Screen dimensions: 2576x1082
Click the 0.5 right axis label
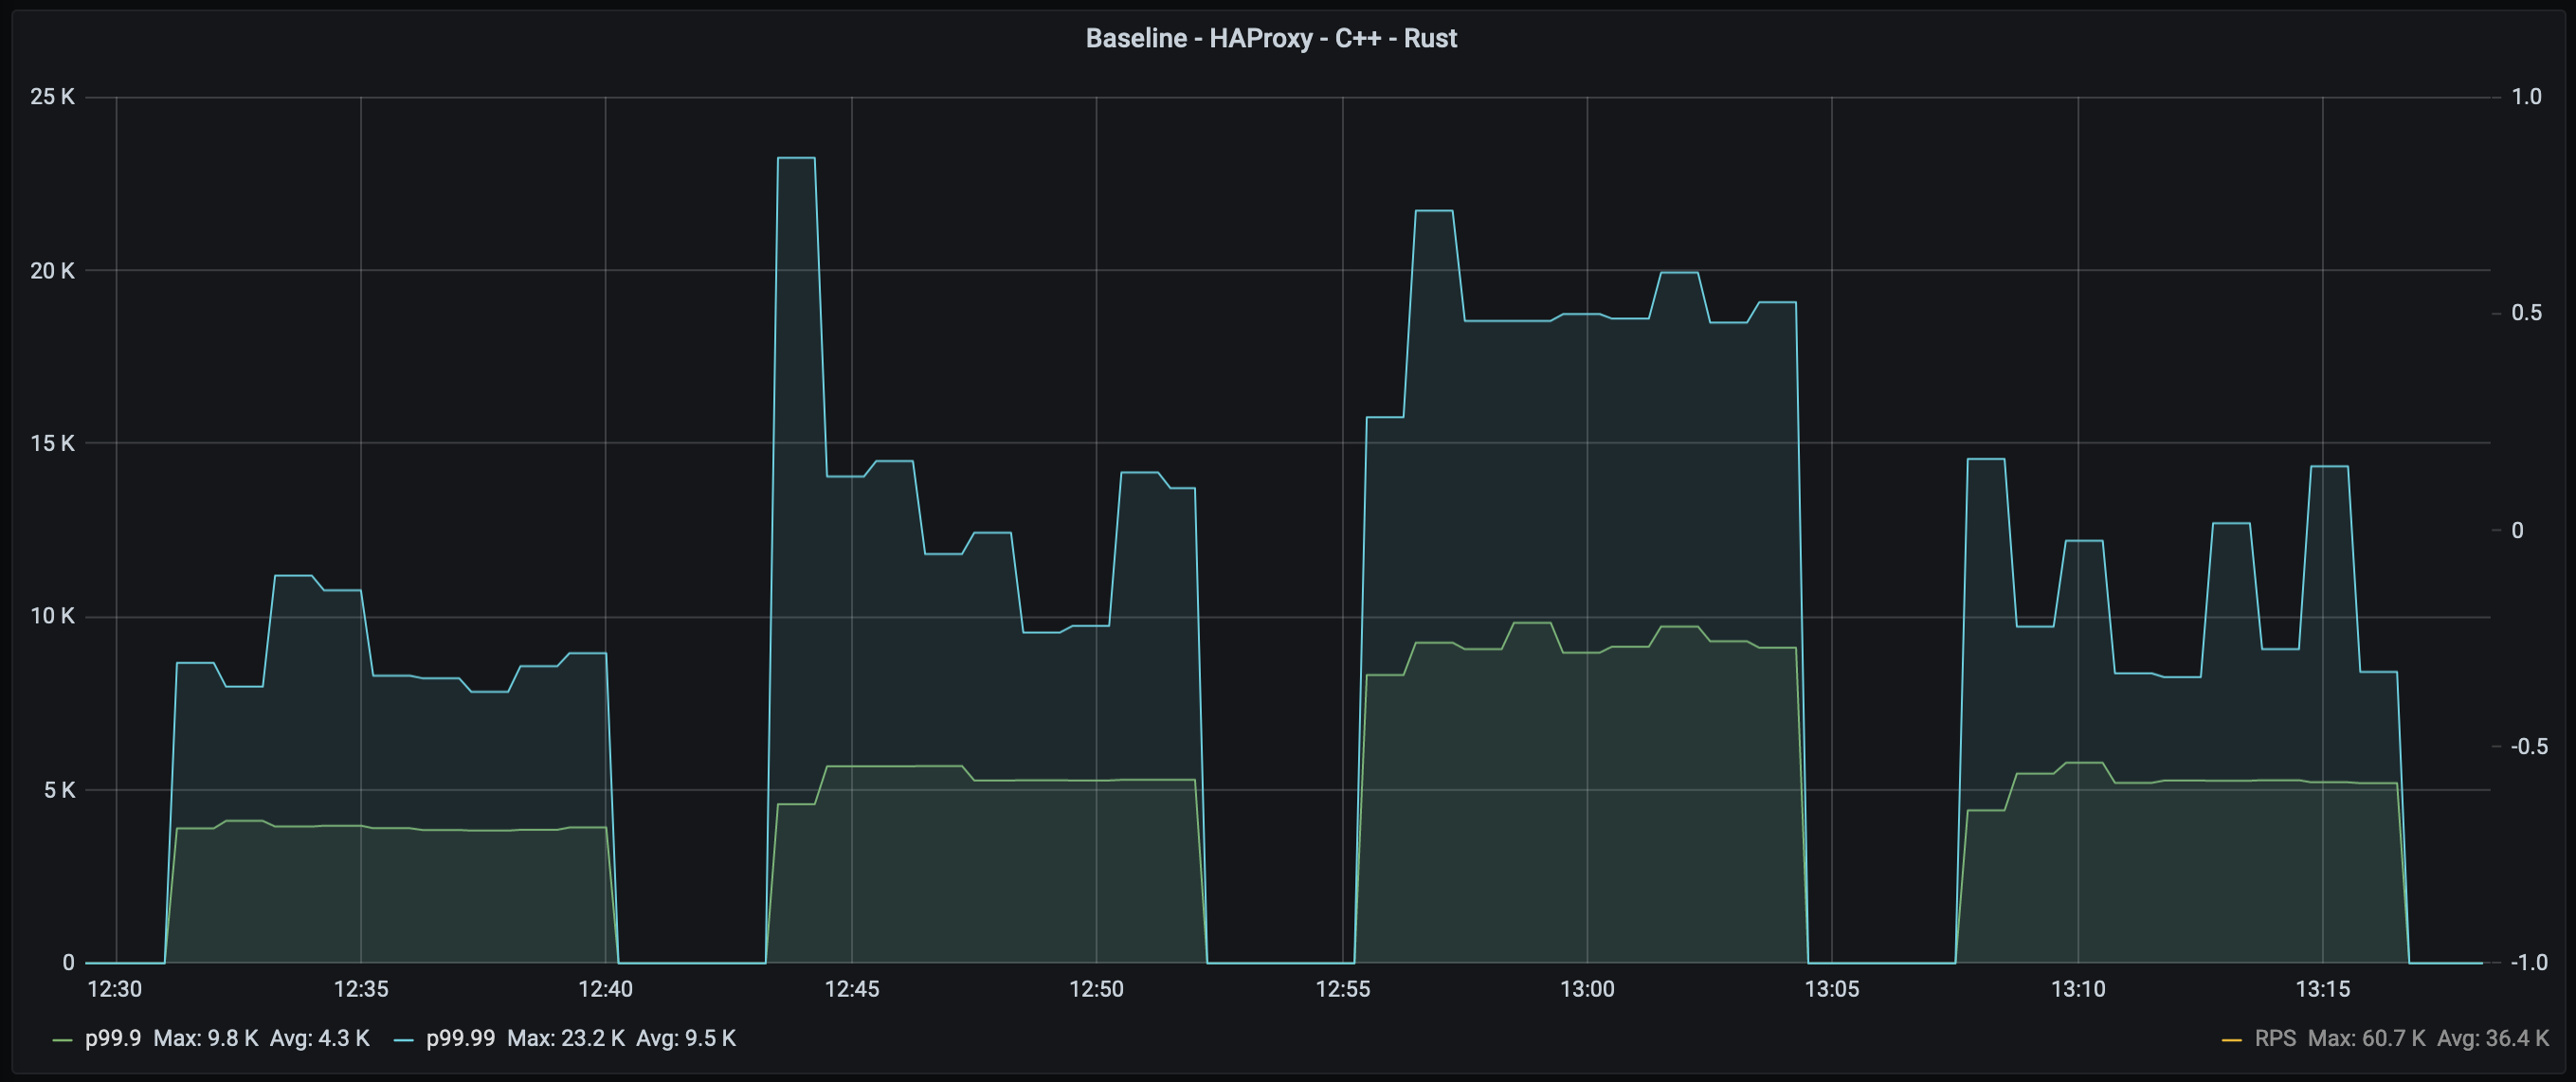click(2526, 313)
